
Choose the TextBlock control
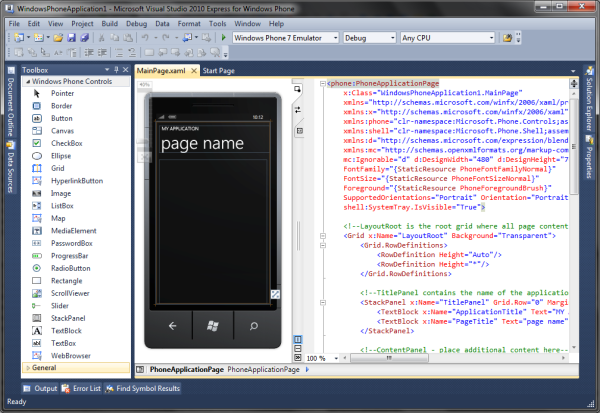[76, 331]
